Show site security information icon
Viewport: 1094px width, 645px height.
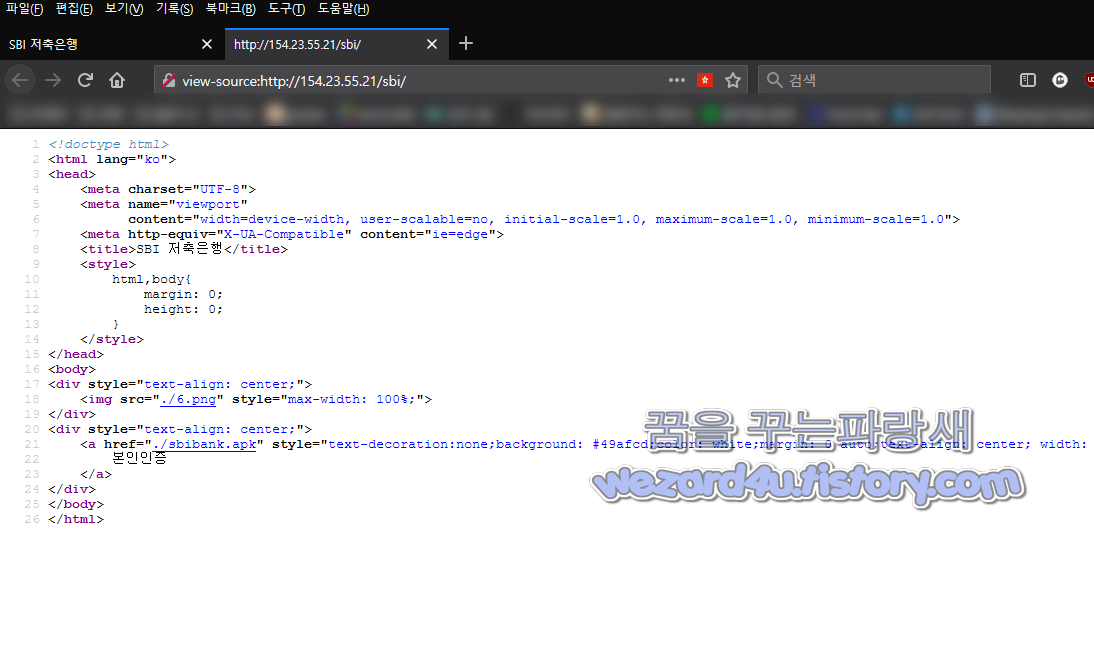tap(169, 80)
